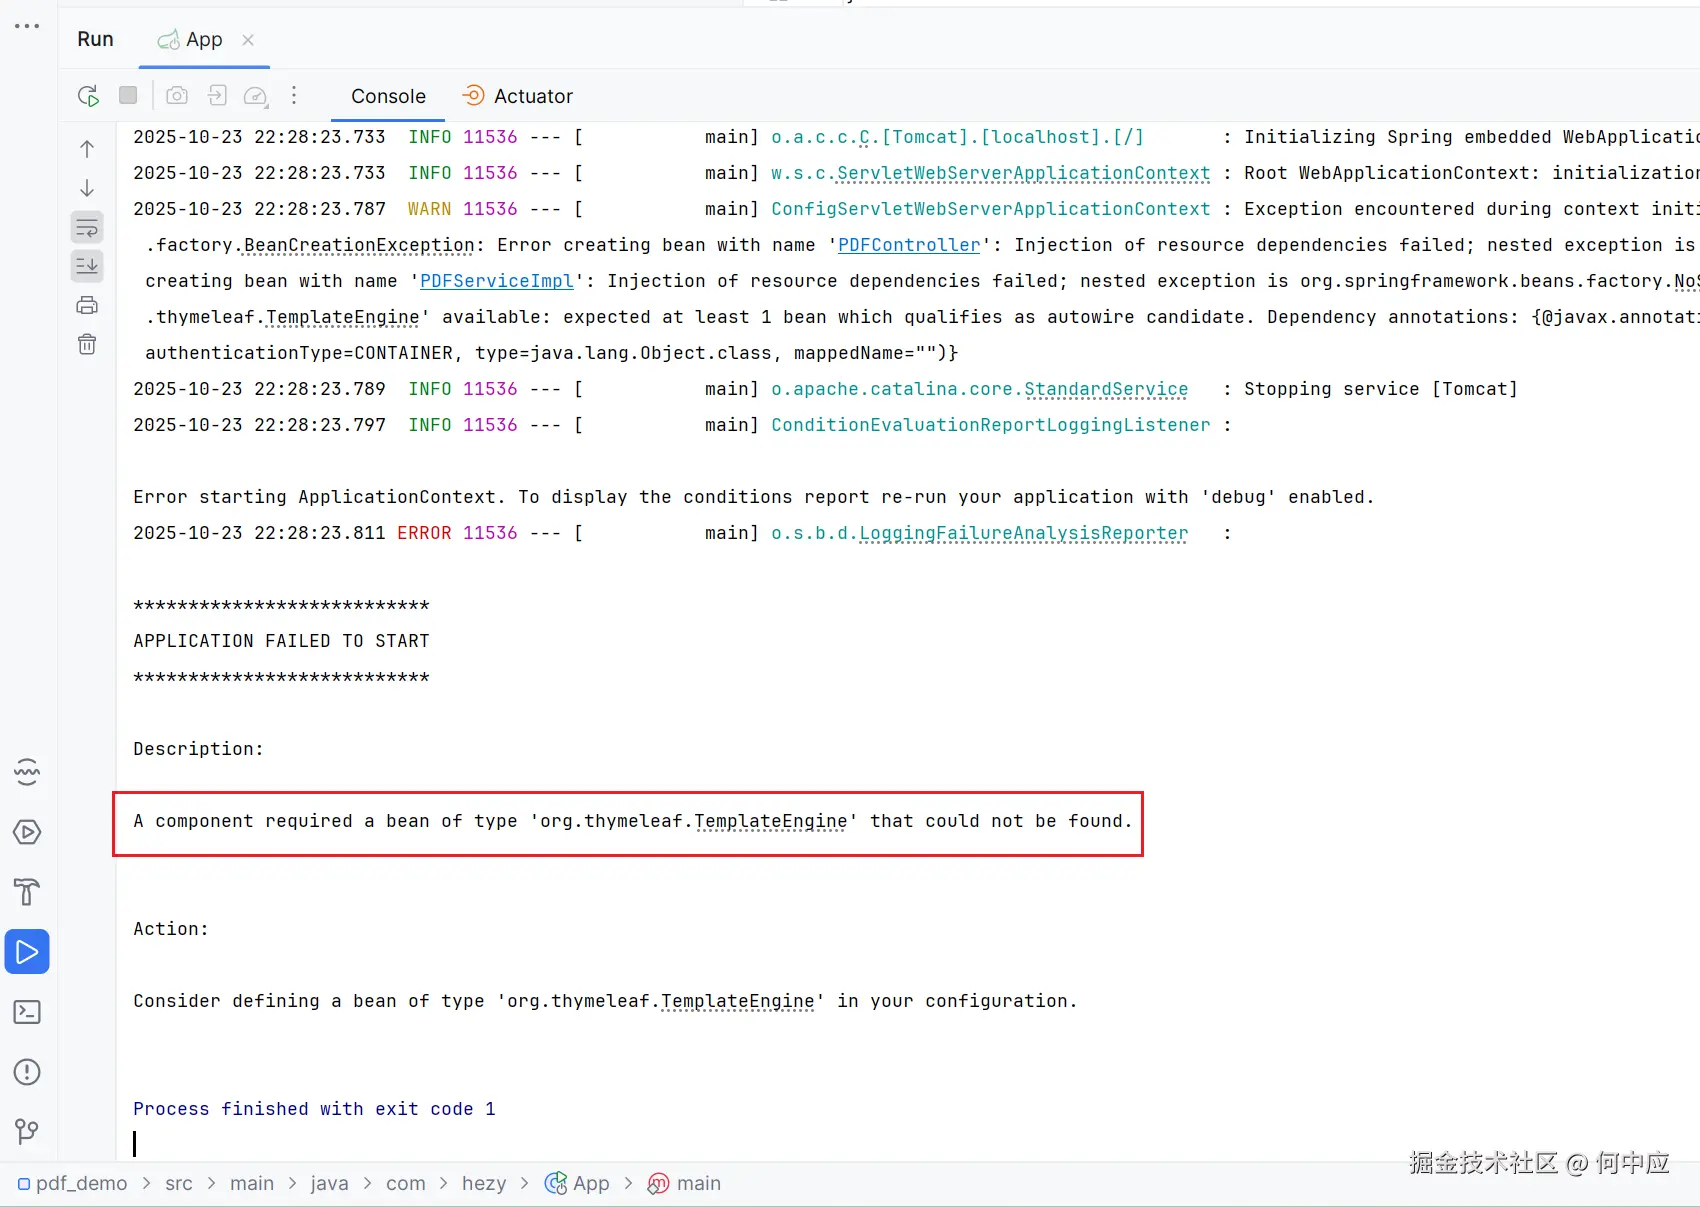Click the BeanCreationException text in console
This screenshot has width=1700, height=1207.
pos(359,245)
